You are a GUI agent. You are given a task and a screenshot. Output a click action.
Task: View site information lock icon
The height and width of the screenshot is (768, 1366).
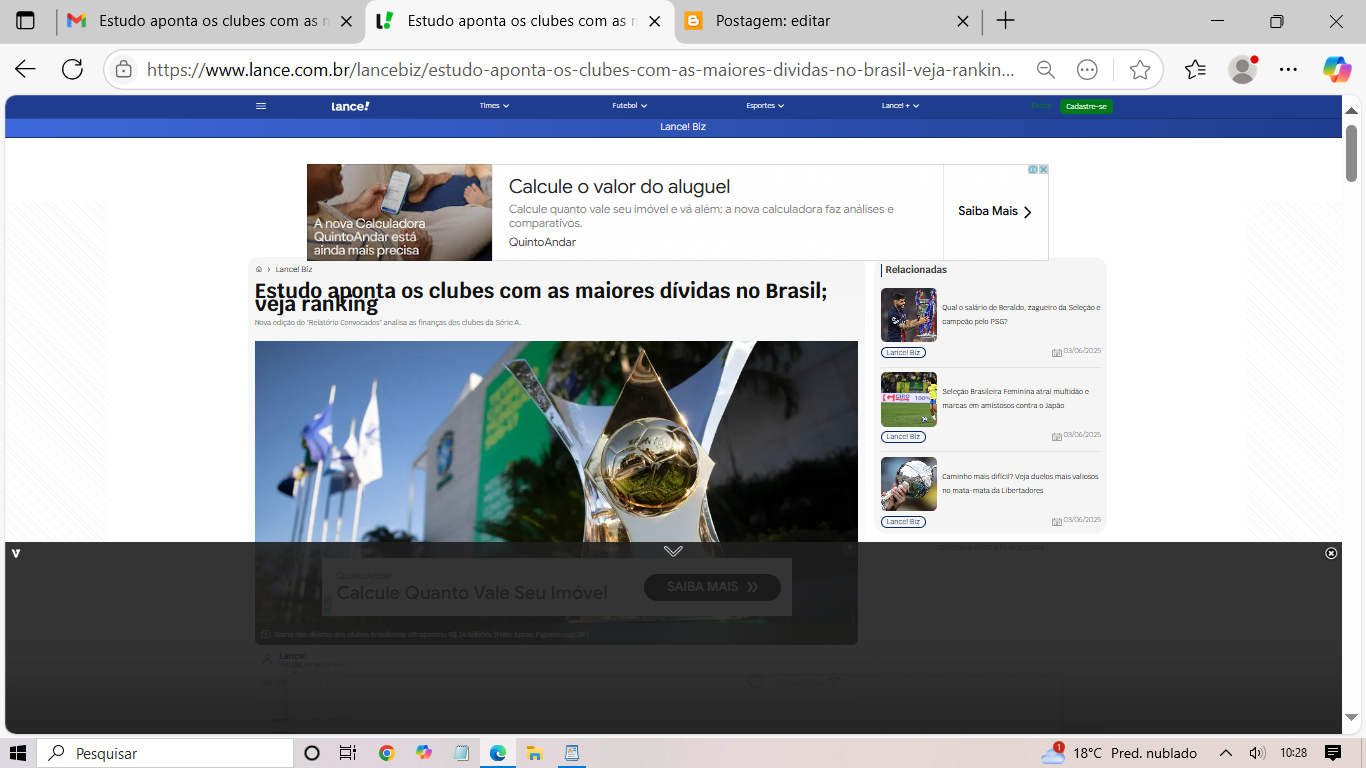123,70
